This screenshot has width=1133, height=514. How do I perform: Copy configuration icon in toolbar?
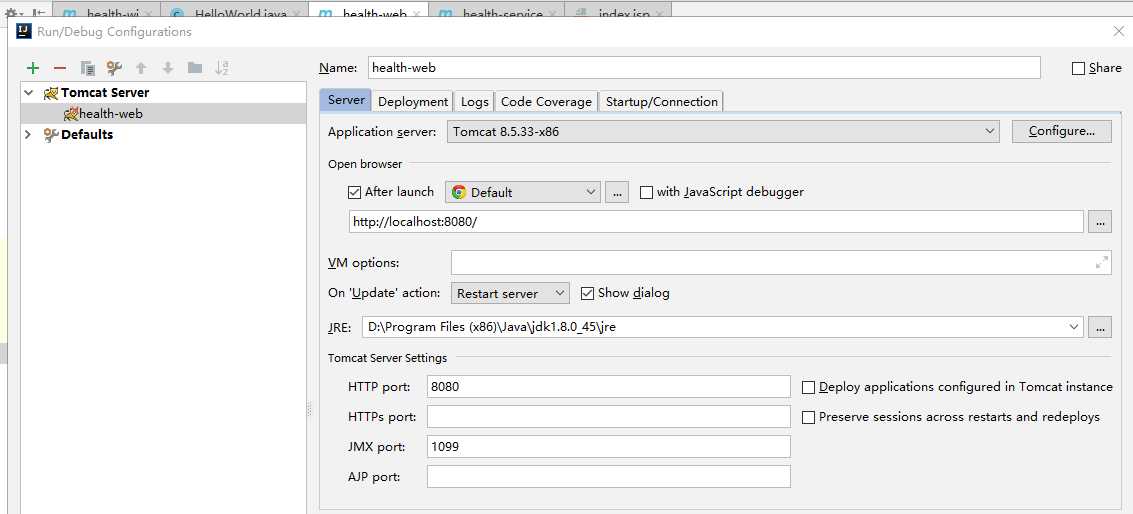[87, 68]
